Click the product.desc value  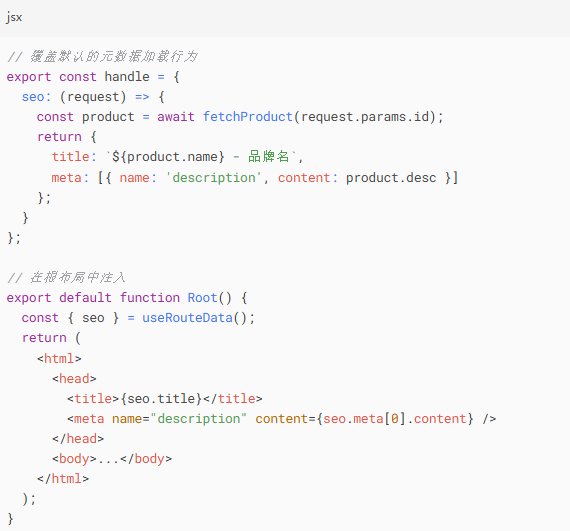[391, 178]
